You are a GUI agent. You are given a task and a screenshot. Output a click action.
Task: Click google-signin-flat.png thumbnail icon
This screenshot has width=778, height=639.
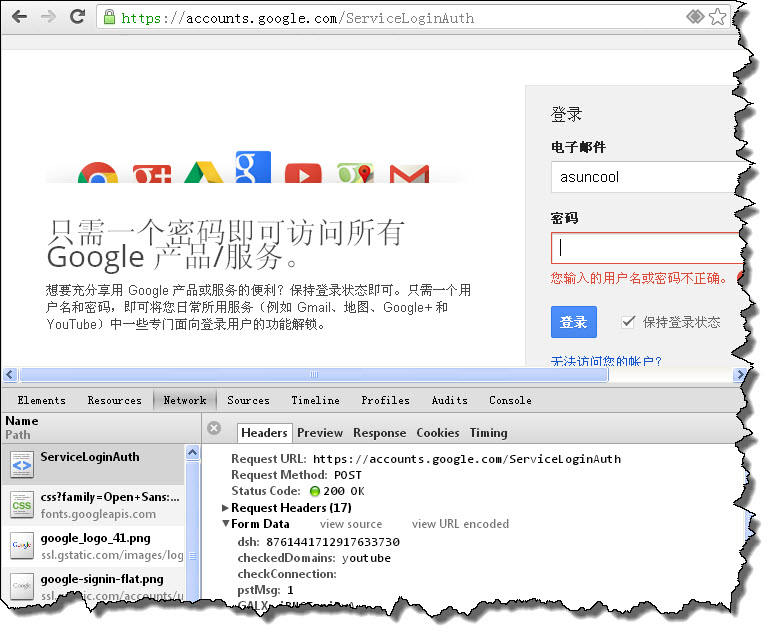click(22, 586)
